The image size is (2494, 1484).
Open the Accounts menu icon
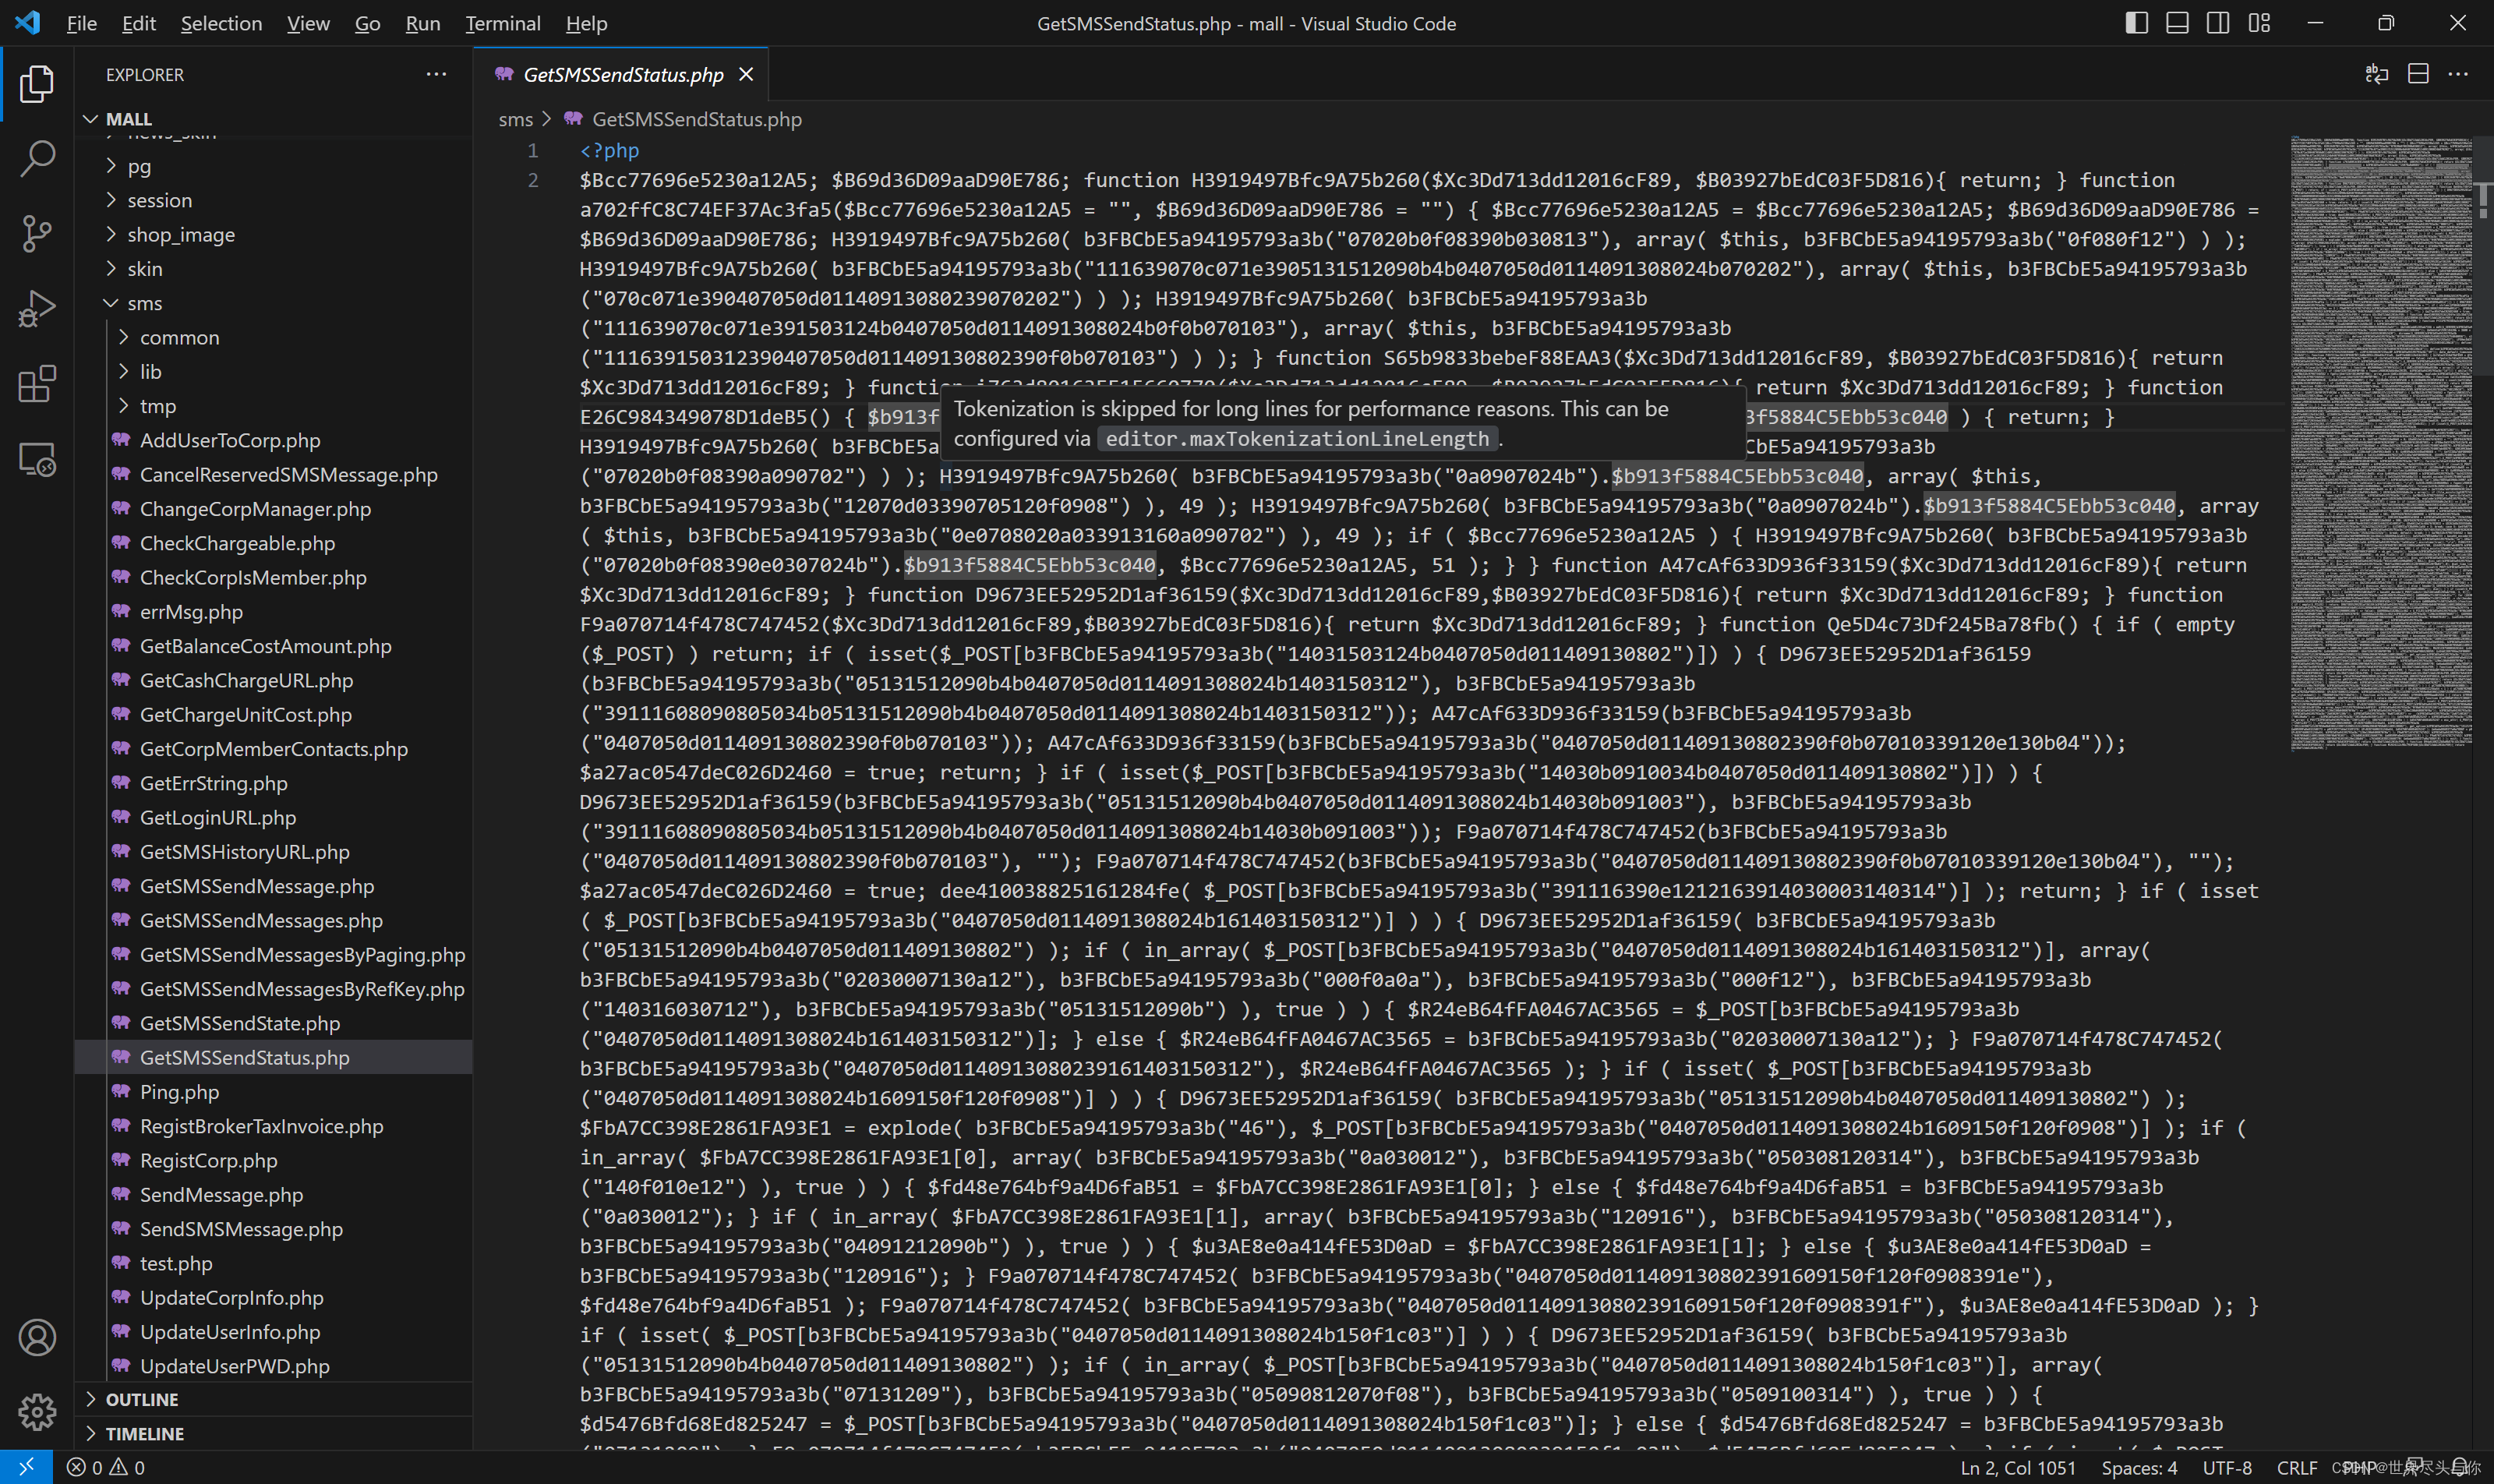coord(37,1337)
